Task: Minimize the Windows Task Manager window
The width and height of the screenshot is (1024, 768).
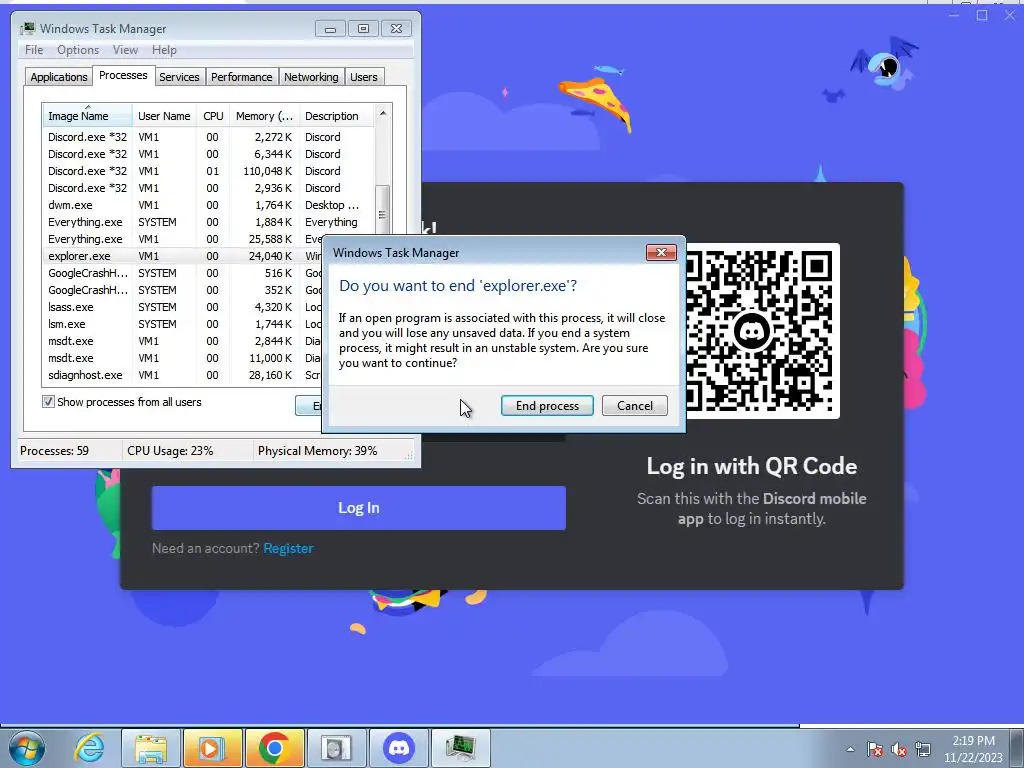Action: click(x=330, y=29)
